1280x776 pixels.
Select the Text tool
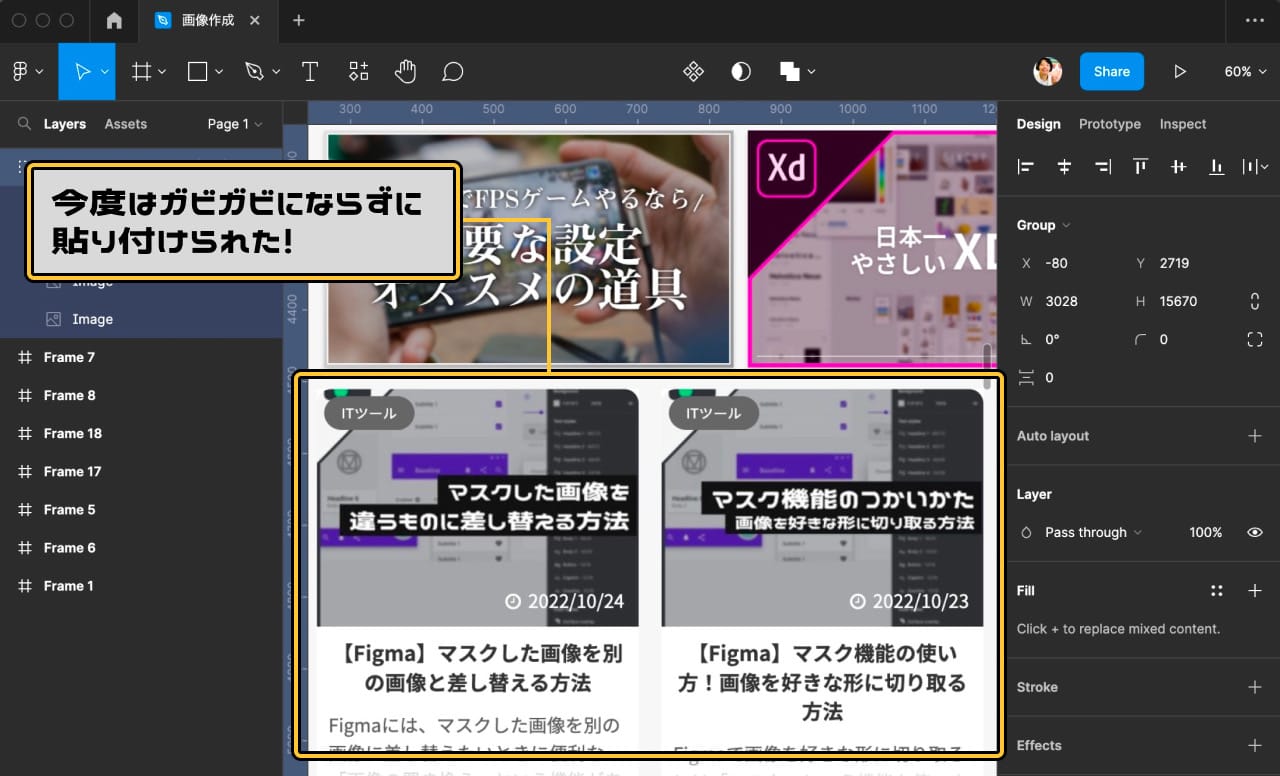coord(310,72)
